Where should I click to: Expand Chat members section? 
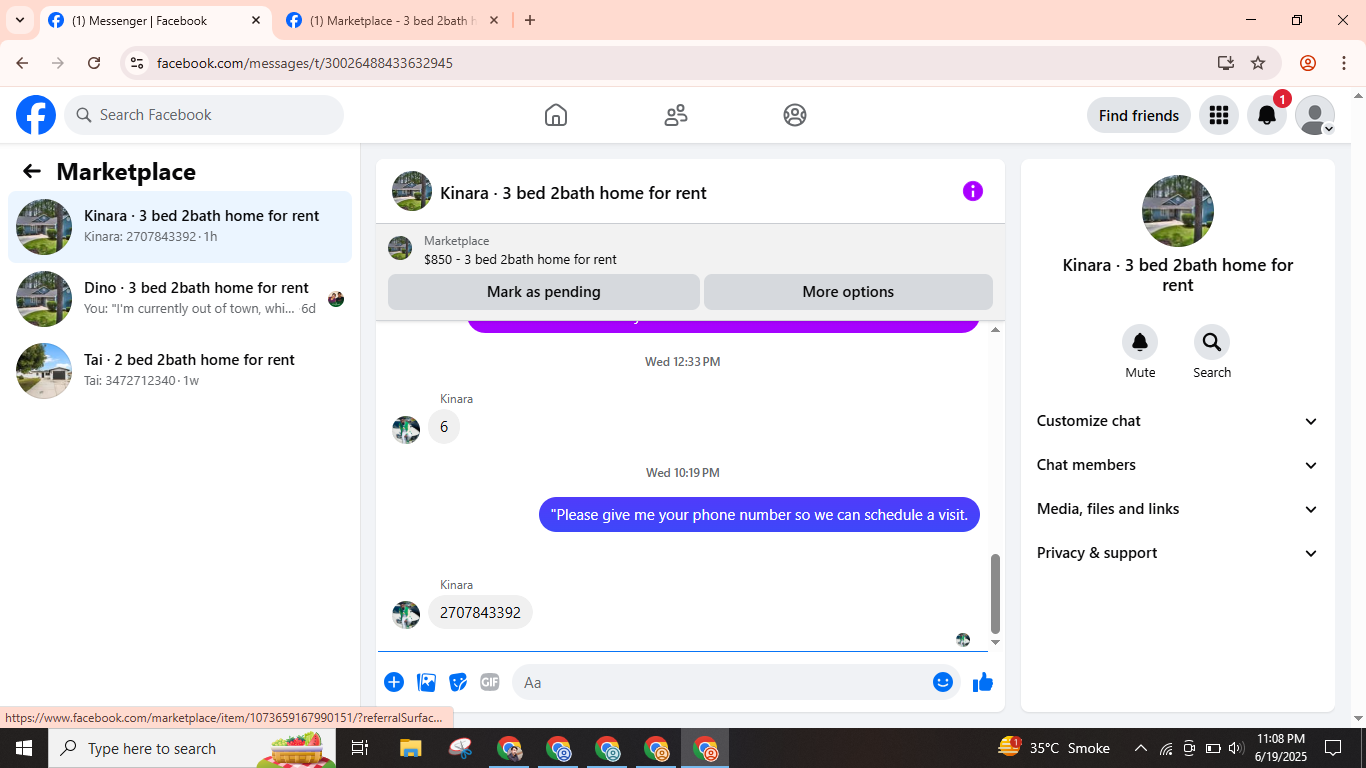click(1177, 465)
